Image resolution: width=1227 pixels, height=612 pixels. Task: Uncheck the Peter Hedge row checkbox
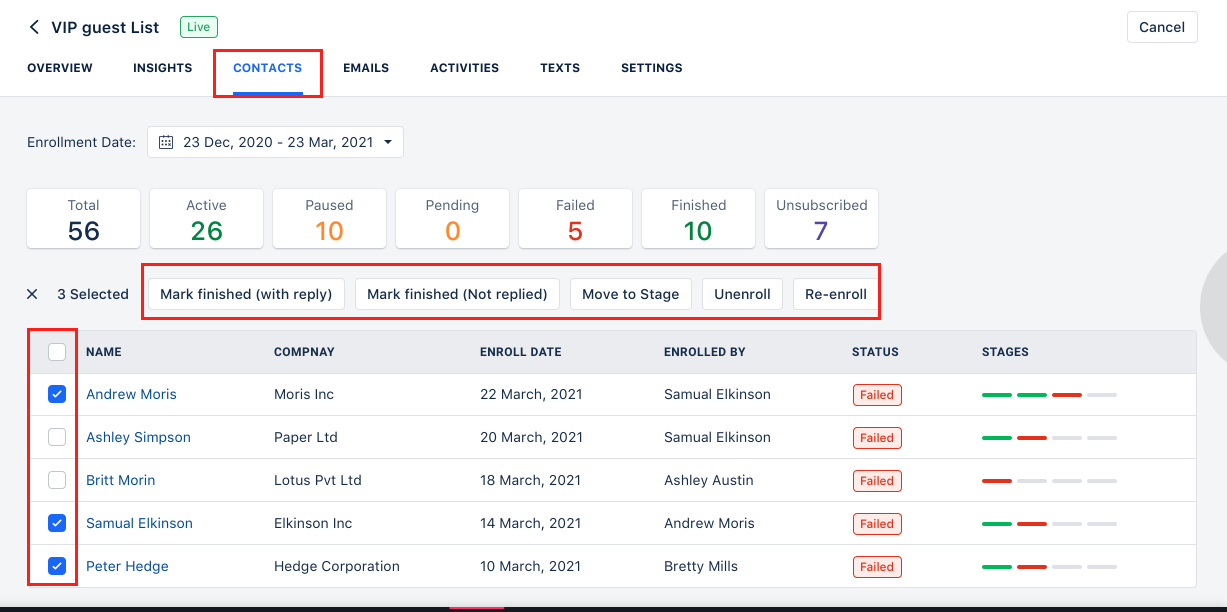click(x=57, y=566)
